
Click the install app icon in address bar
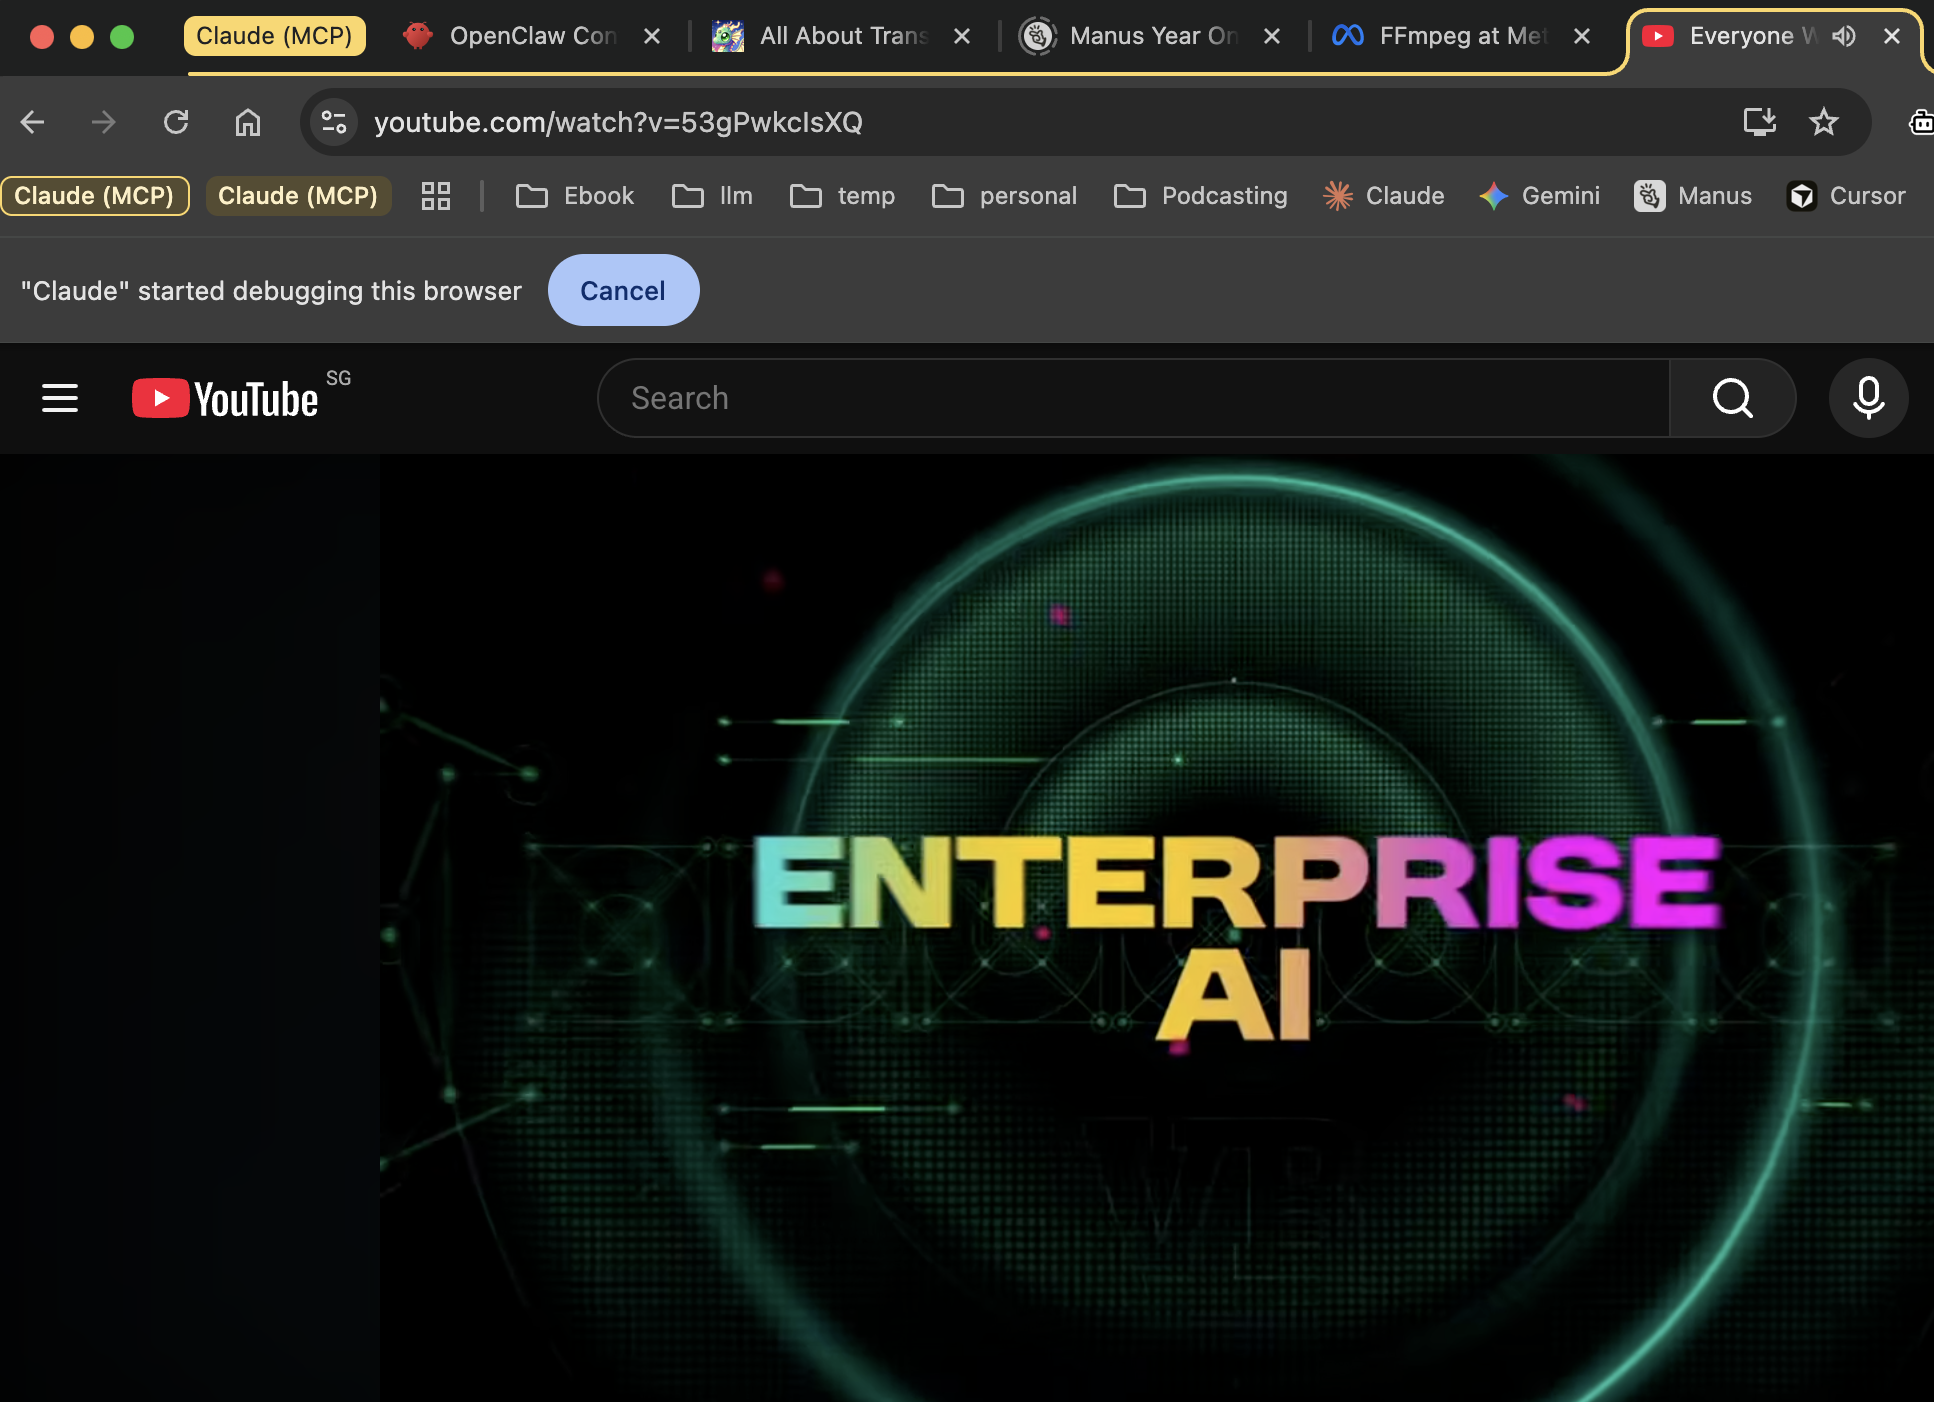[1759, 122]
